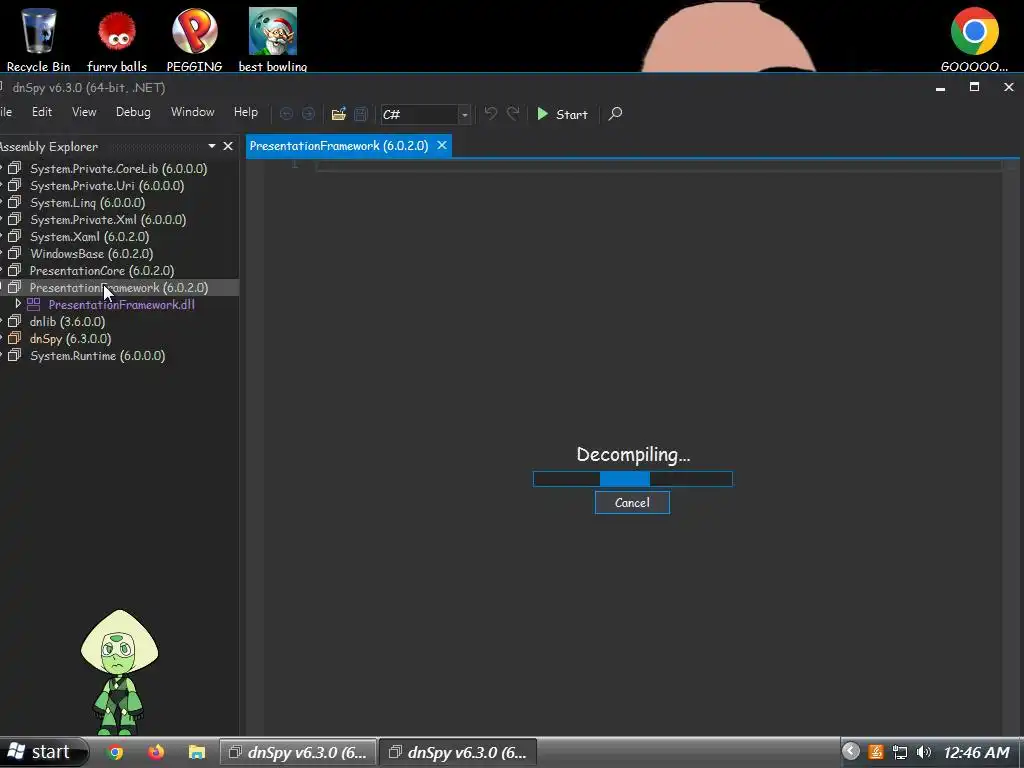
Task: Click the 12:46 AM taskbar clock
Action: coord(977,752)
